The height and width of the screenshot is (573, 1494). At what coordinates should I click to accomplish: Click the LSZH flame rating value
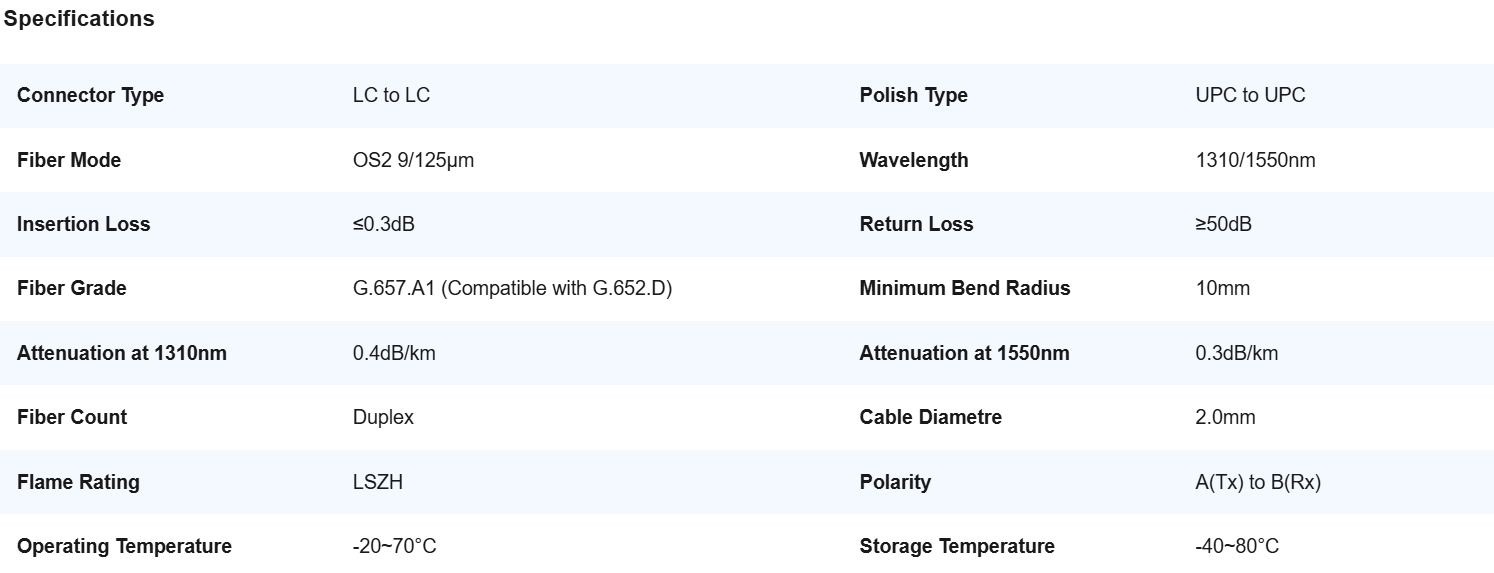click(378, 482)
